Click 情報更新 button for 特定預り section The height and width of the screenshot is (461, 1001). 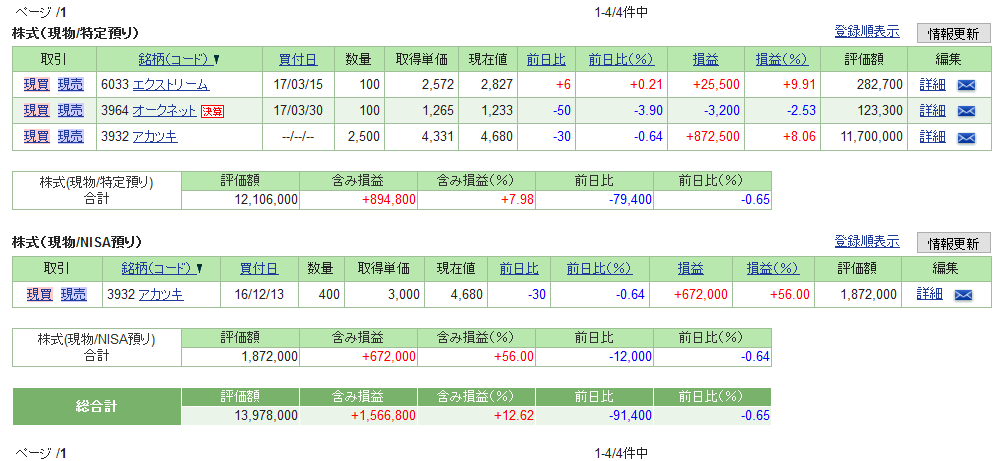point(954,33)
